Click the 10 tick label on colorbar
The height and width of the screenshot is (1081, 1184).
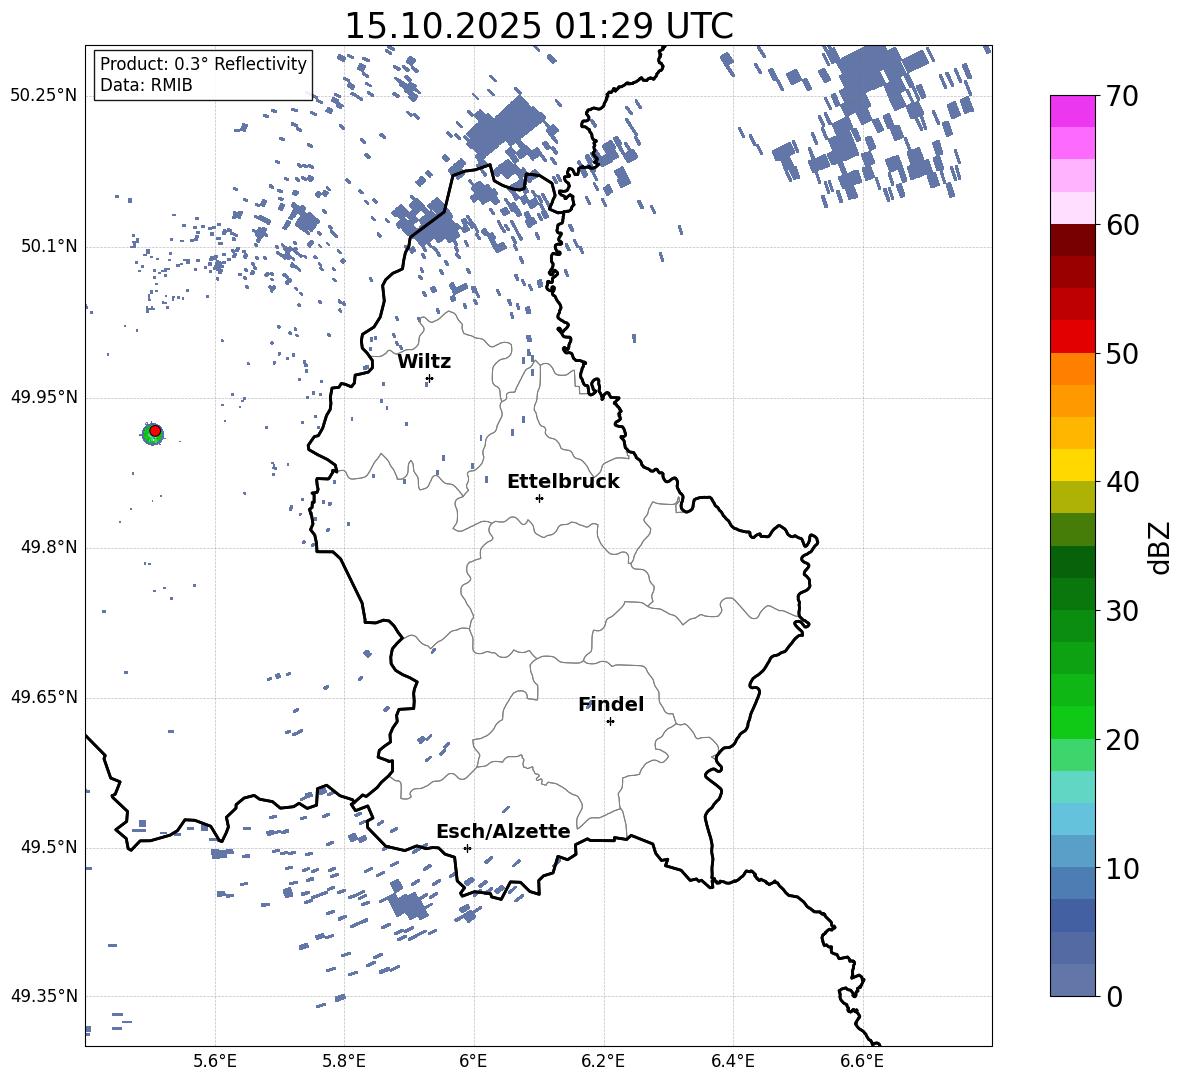[1121, 867]
